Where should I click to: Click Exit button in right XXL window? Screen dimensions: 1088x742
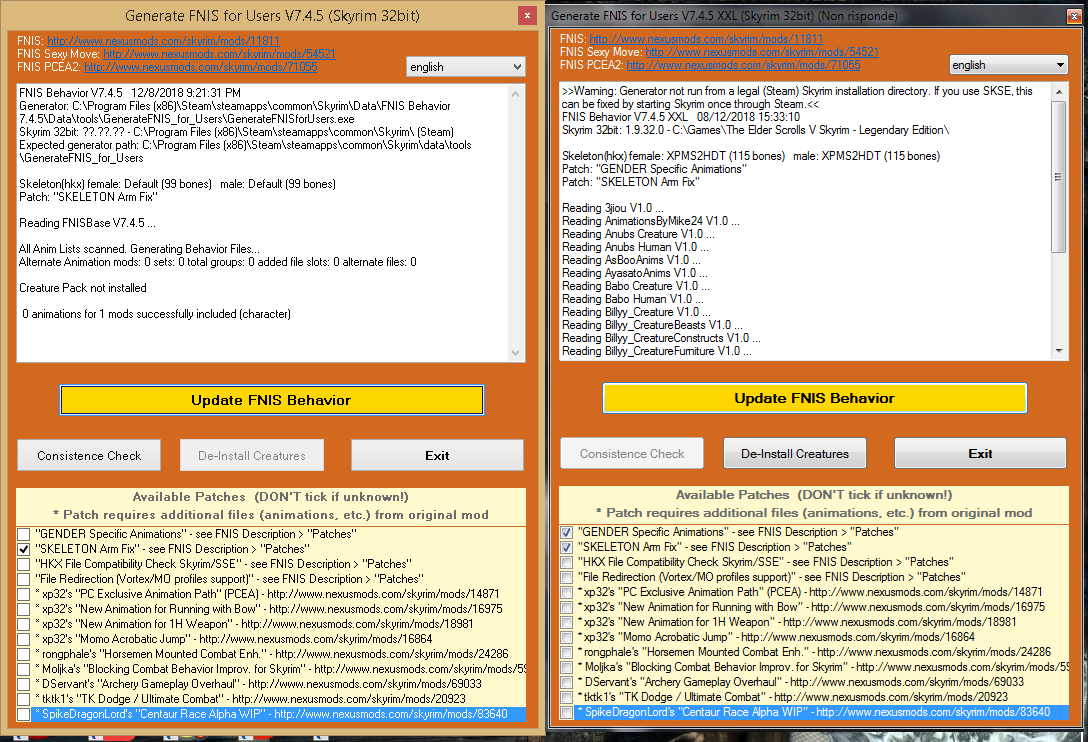point(980,453)
